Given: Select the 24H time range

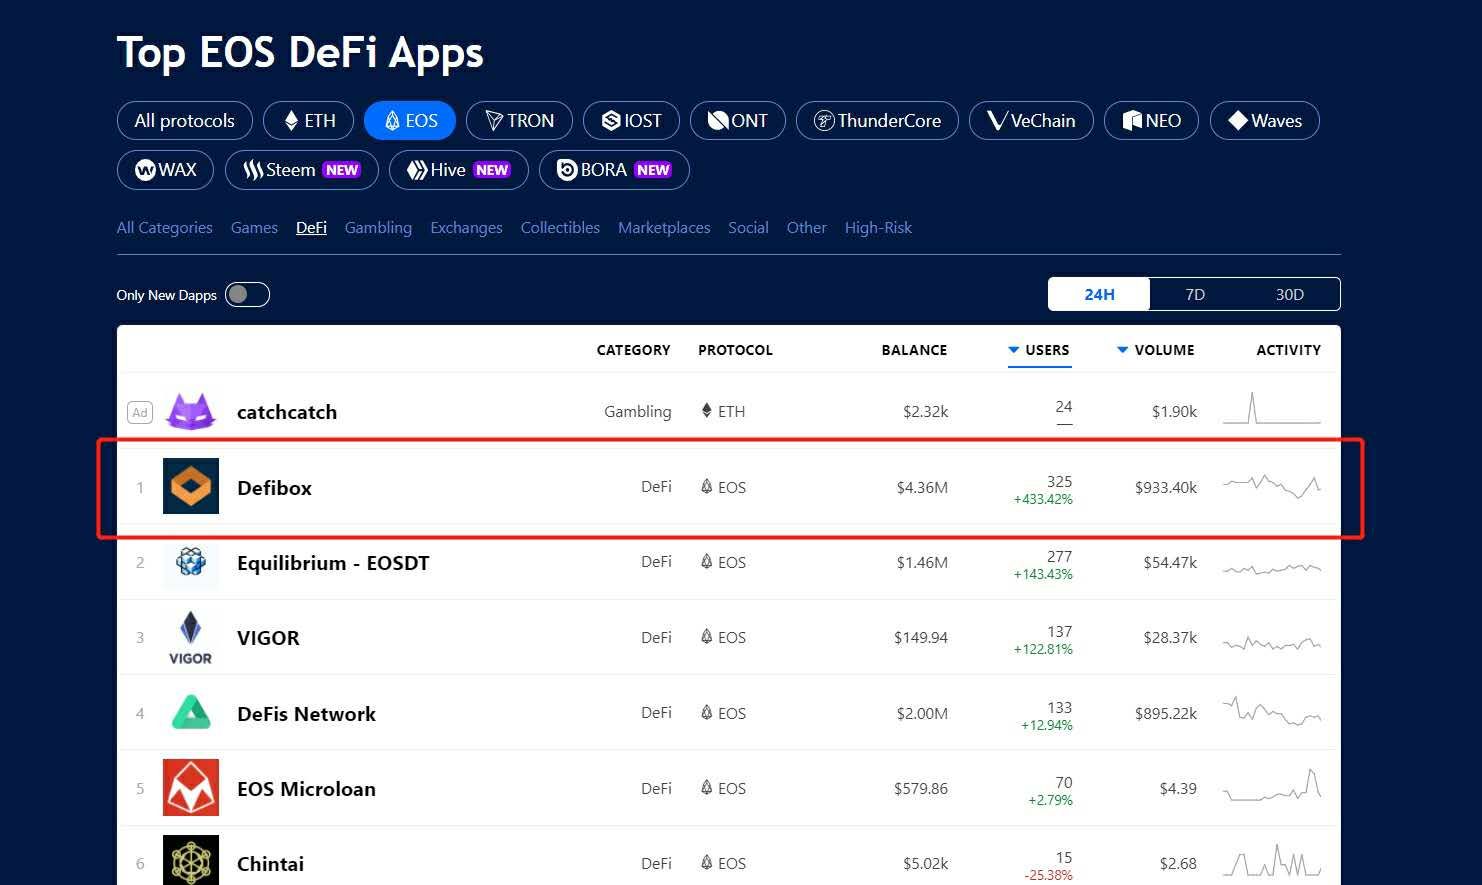Looking at the screenshot, I should pyautogui.click(x=1099, y=294).
